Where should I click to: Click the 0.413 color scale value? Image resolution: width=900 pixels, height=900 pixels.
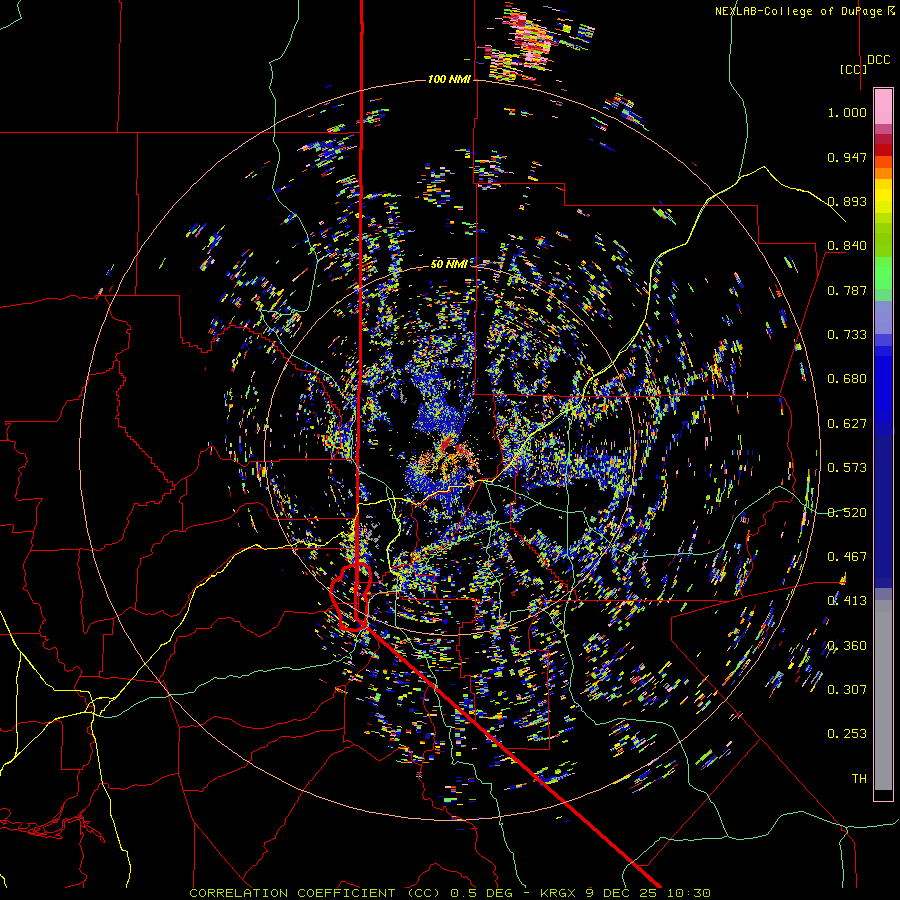(x=847, y=601)
